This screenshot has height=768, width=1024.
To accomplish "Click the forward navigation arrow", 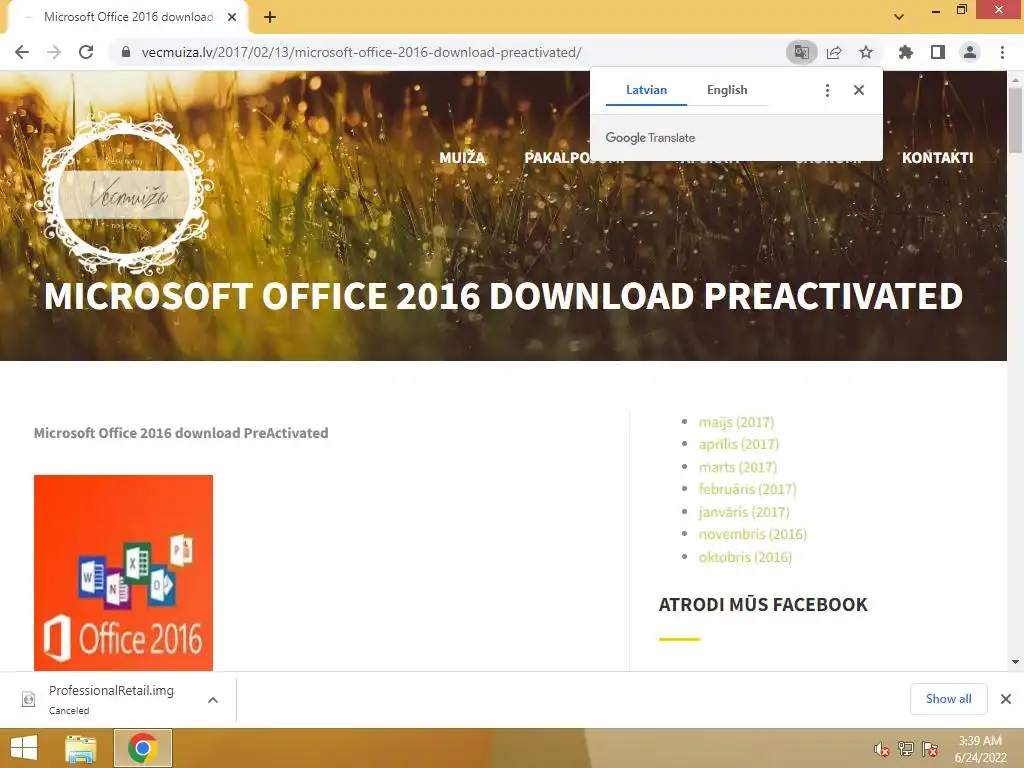I will pos(54,52).
